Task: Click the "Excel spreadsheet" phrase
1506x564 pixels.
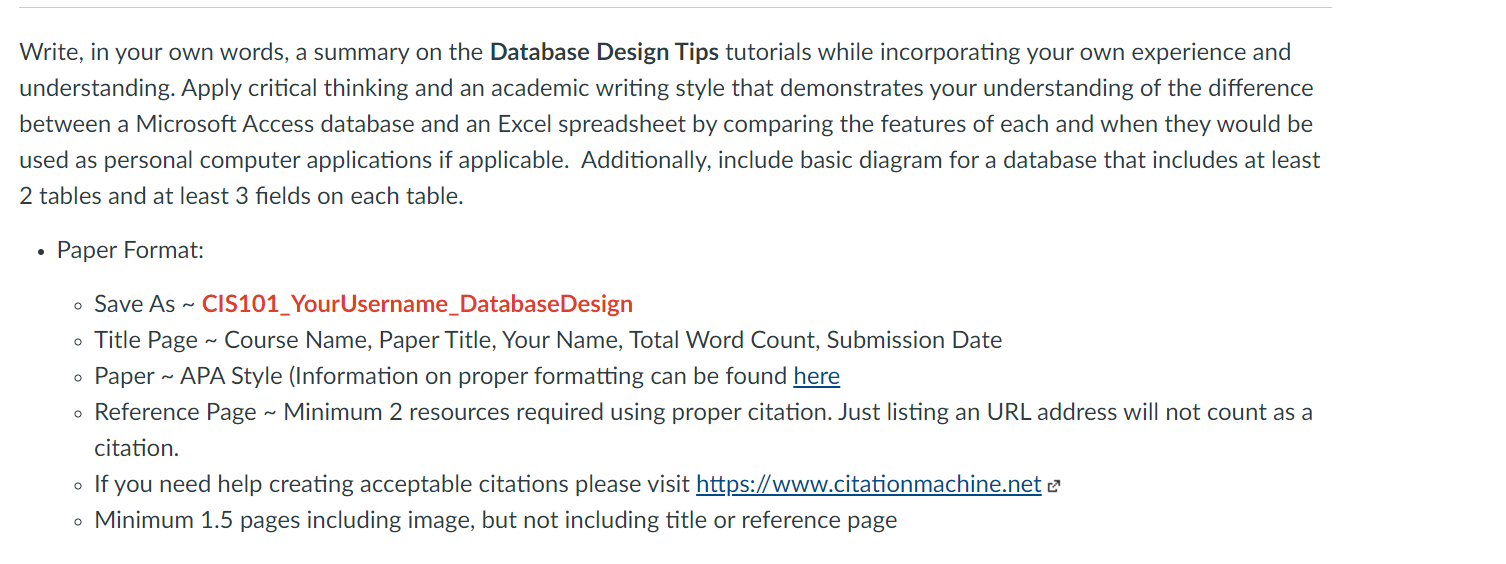Action: [x=578, y=124]
